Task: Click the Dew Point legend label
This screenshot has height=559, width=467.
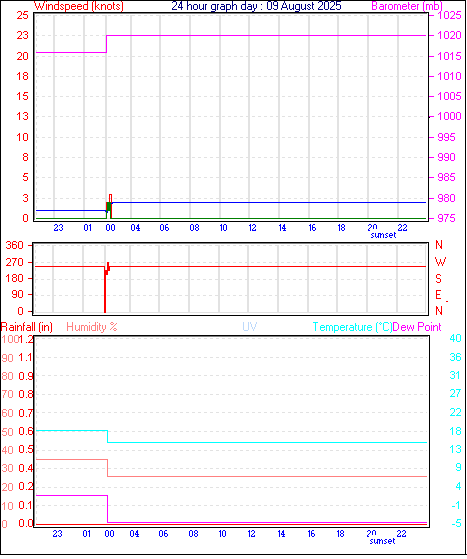Action: (417, 327)
